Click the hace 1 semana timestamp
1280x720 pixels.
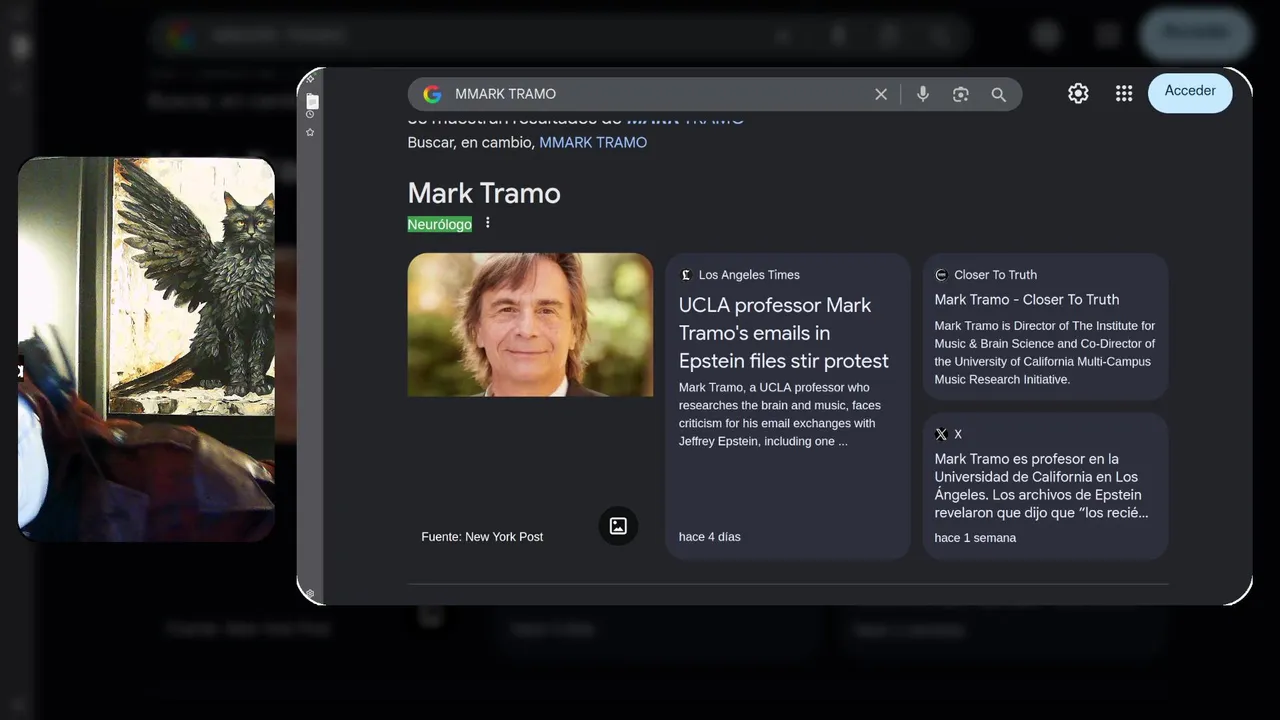[x=975, y=538]
